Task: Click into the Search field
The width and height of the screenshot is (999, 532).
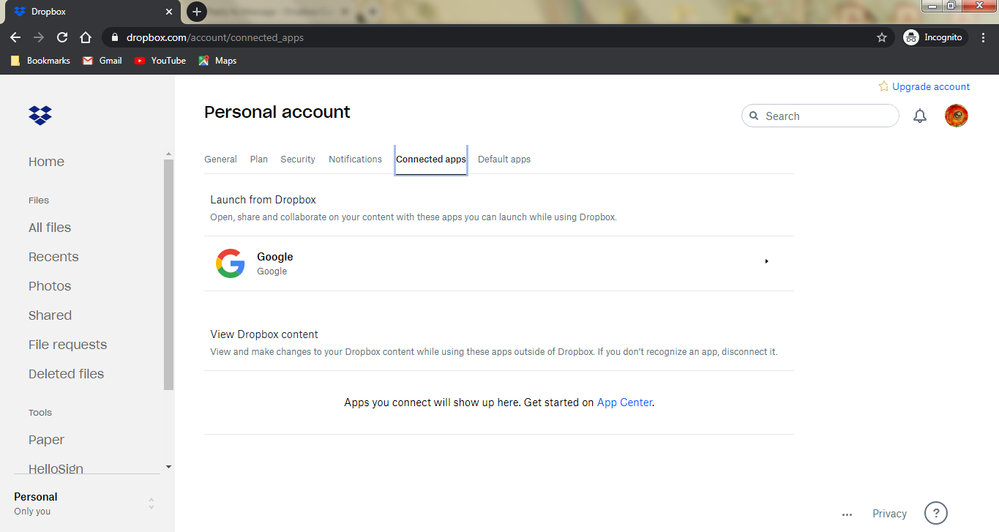Action: [820, 116]
